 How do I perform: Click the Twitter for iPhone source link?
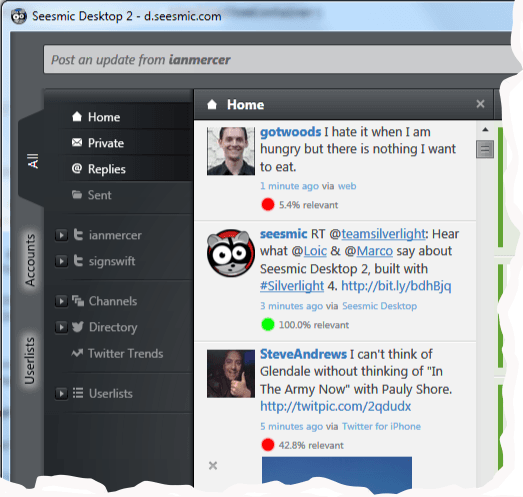(x=381, y=426)
